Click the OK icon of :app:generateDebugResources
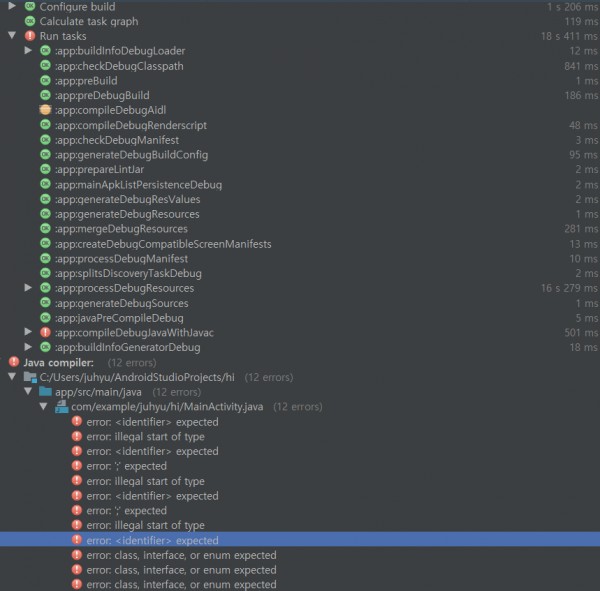This screenshot has width=600, height=591. click(46, 214)
